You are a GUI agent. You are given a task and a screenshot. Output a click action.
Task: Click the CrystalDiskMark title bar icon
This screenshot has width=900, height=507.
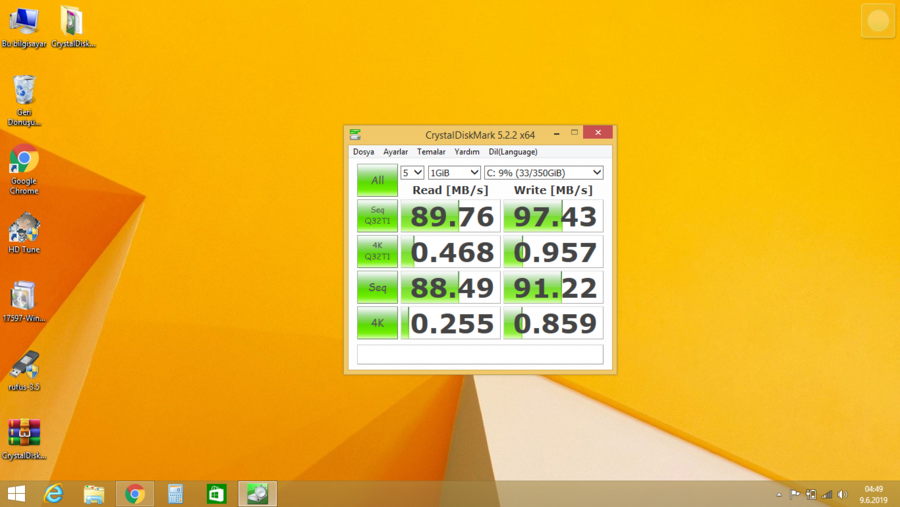(355, 134)
